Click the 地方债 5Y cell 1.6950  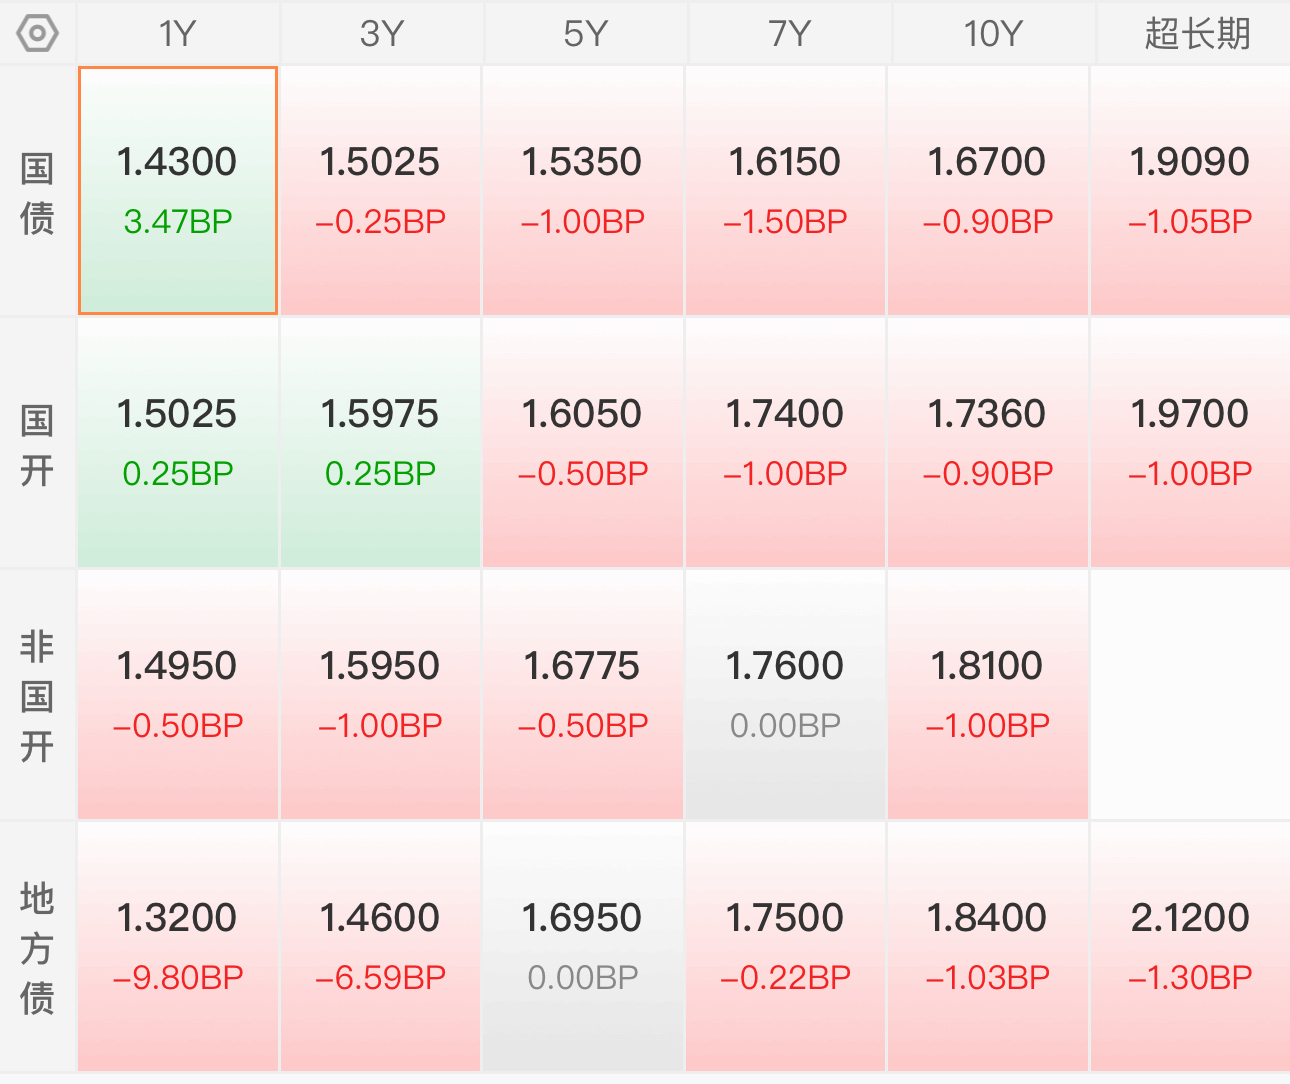click(x=582, y=947)
